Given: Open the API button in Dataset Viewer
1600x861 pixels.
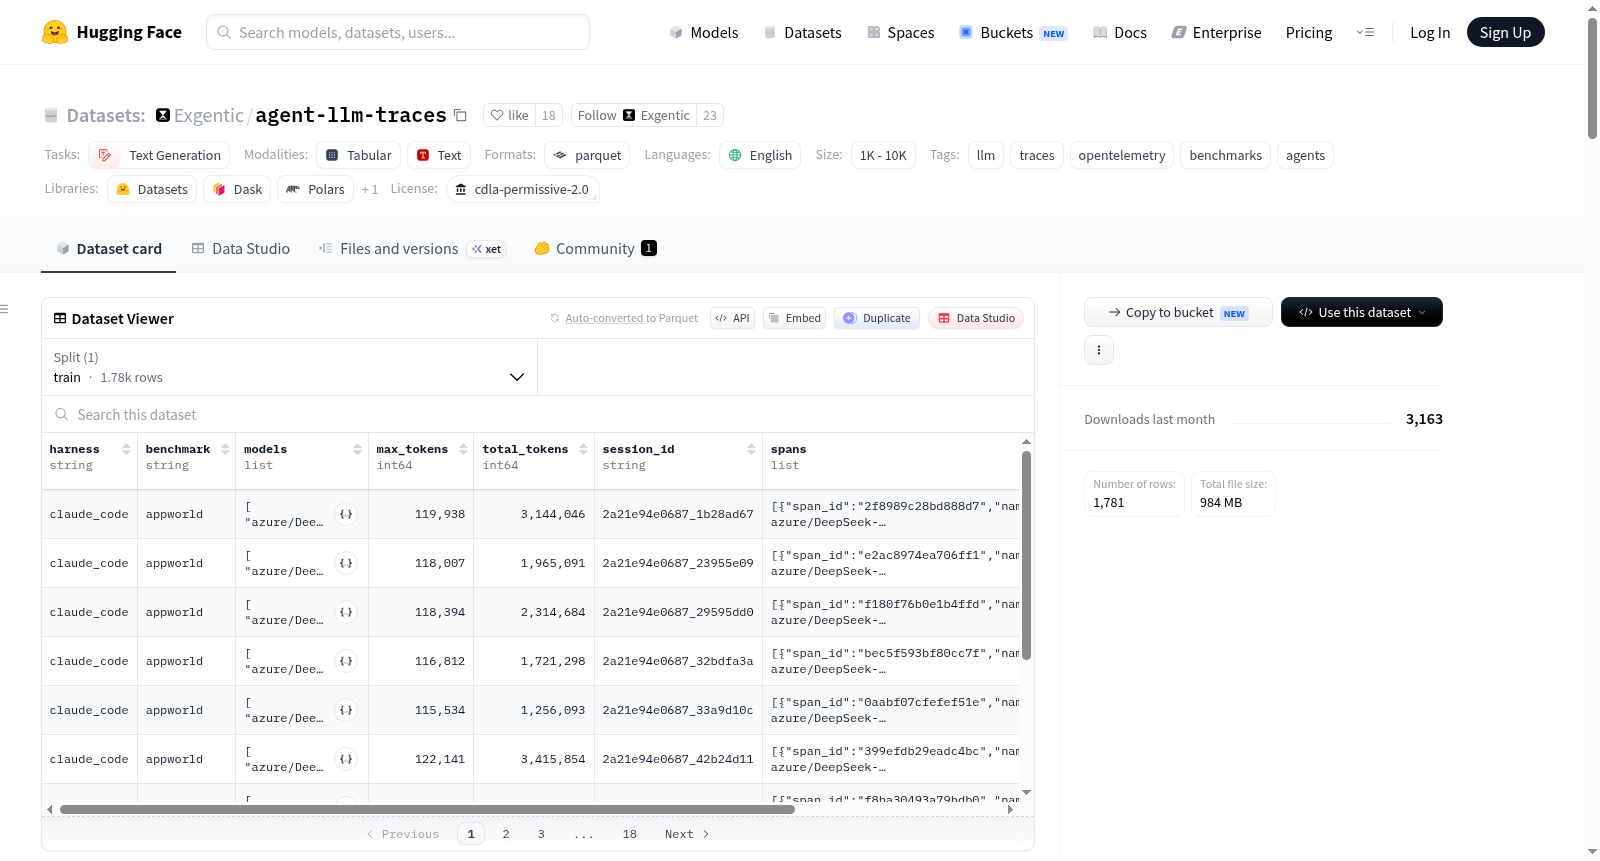Looking at the screenshot, I should click(x=732, y=318).
